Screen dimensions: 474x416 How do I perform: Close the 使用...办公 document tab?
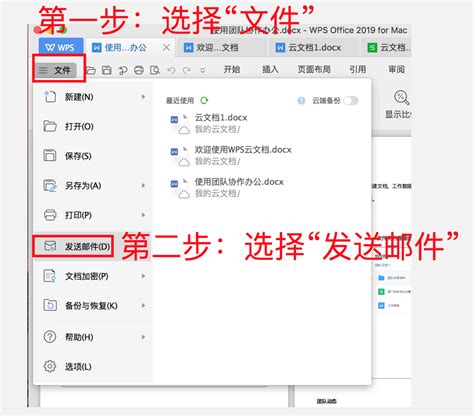tap(166, 48)
